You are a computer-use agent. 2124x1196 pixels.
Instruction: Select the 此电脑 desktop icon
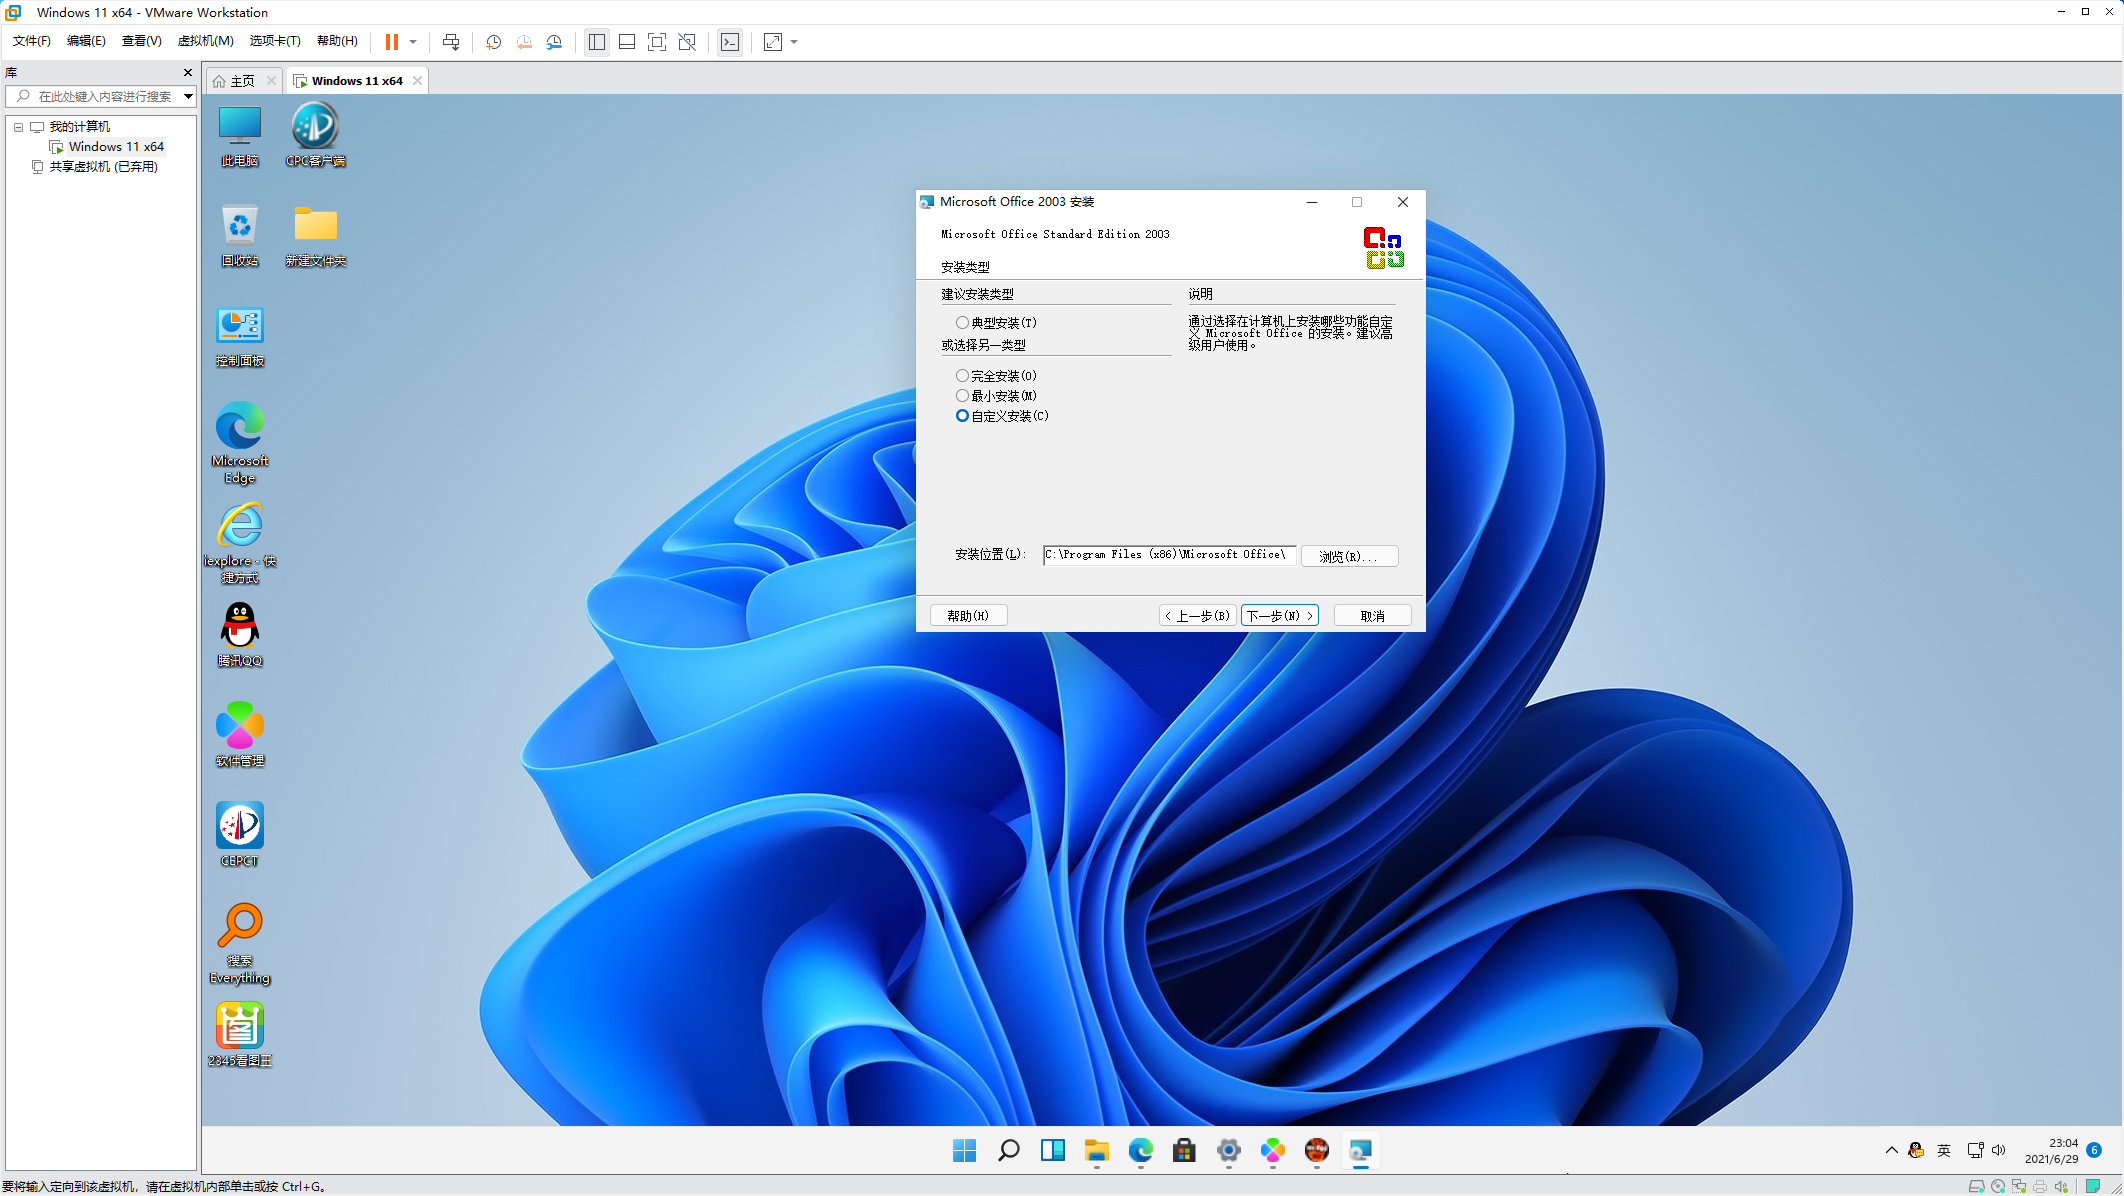(240, 136)
